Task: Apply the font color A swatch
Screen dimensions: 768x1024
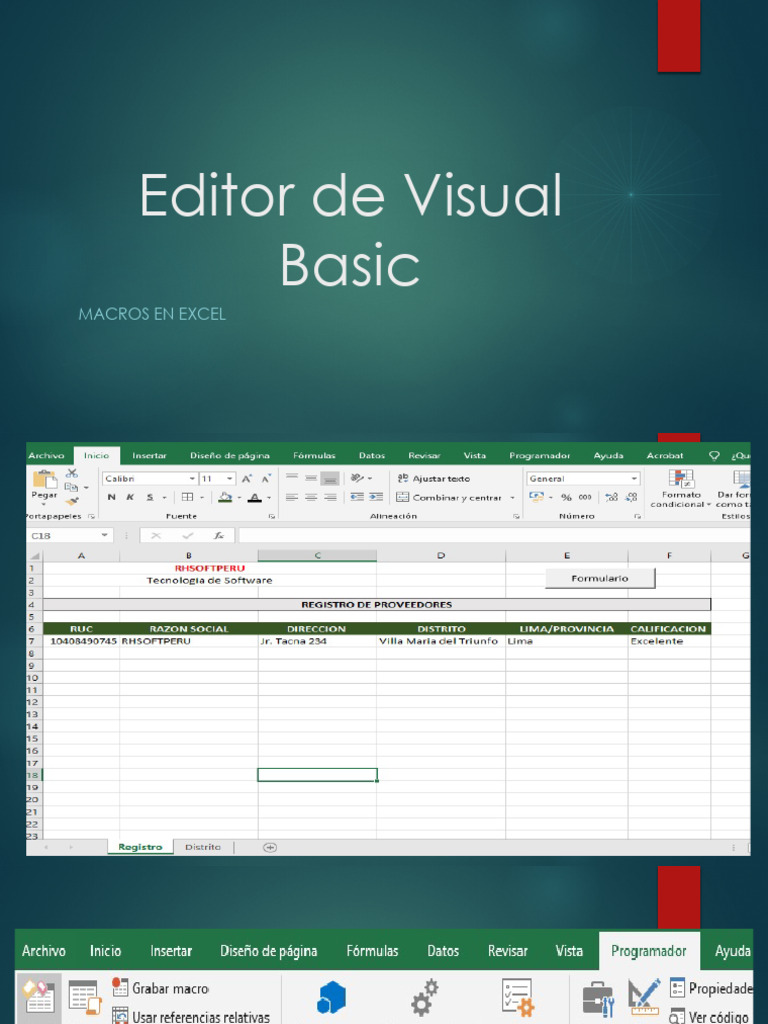Action: pos(255,498)
